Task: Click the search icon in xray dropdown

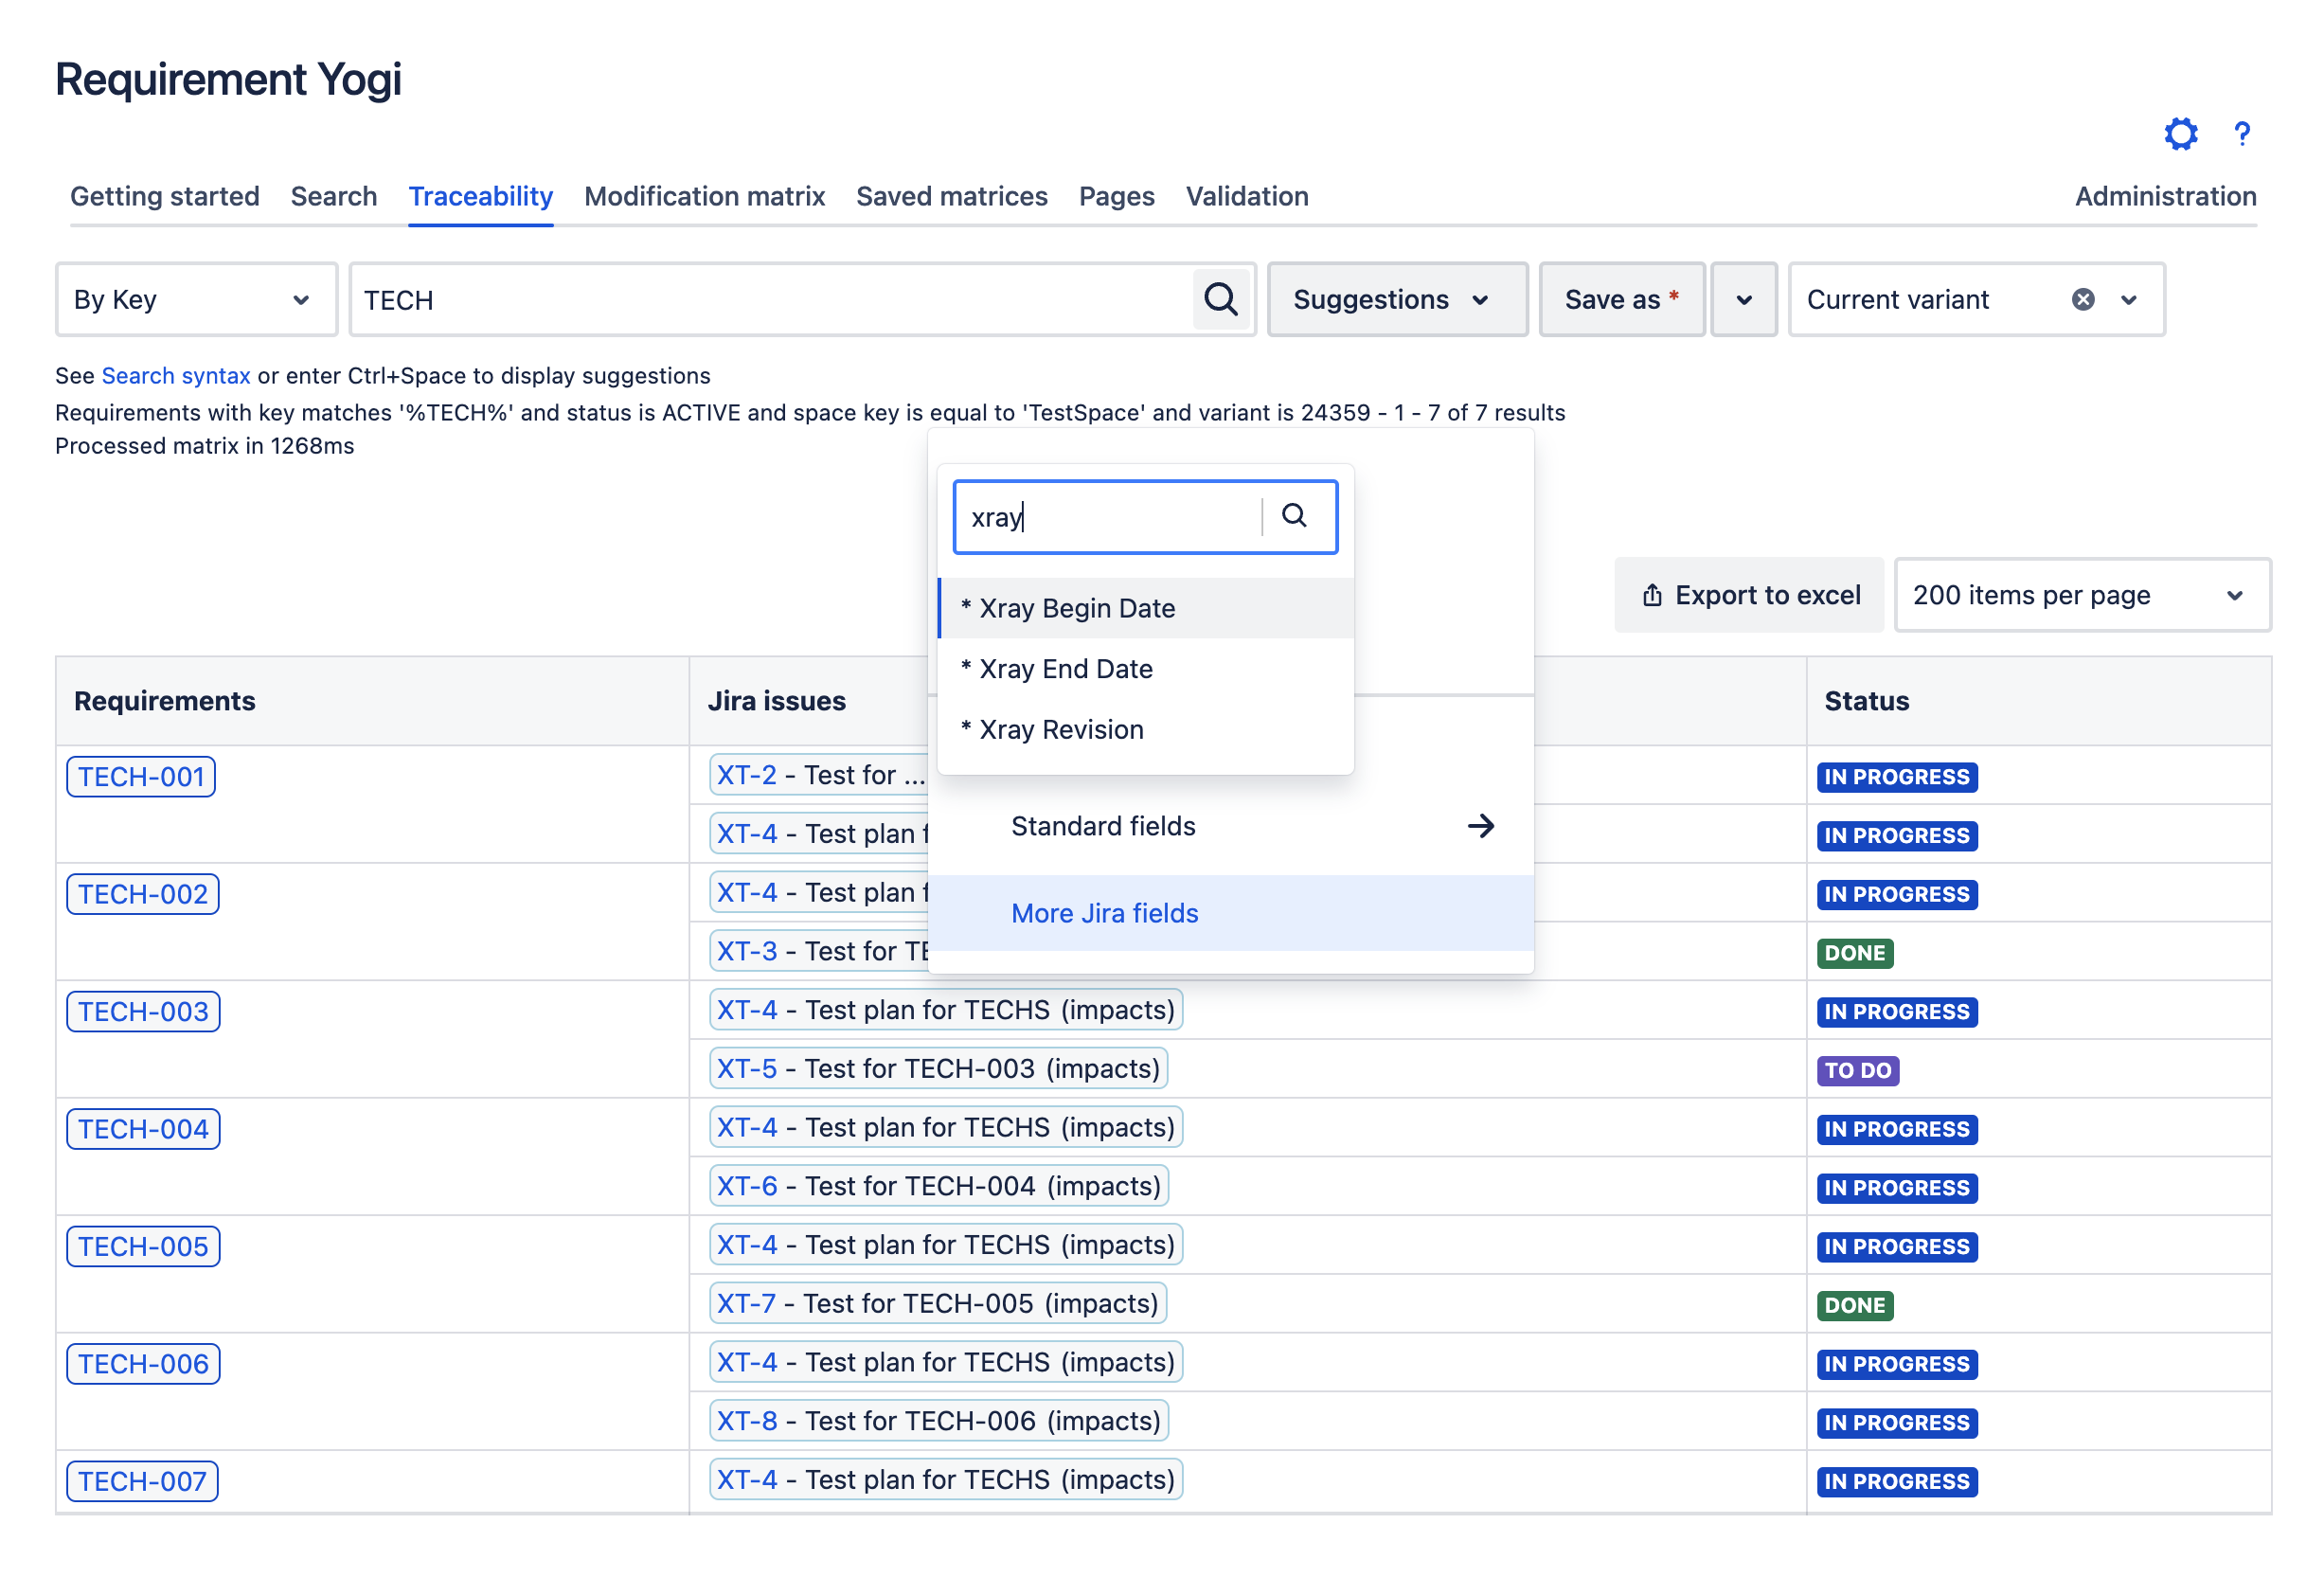Action: pos(1295,516)
